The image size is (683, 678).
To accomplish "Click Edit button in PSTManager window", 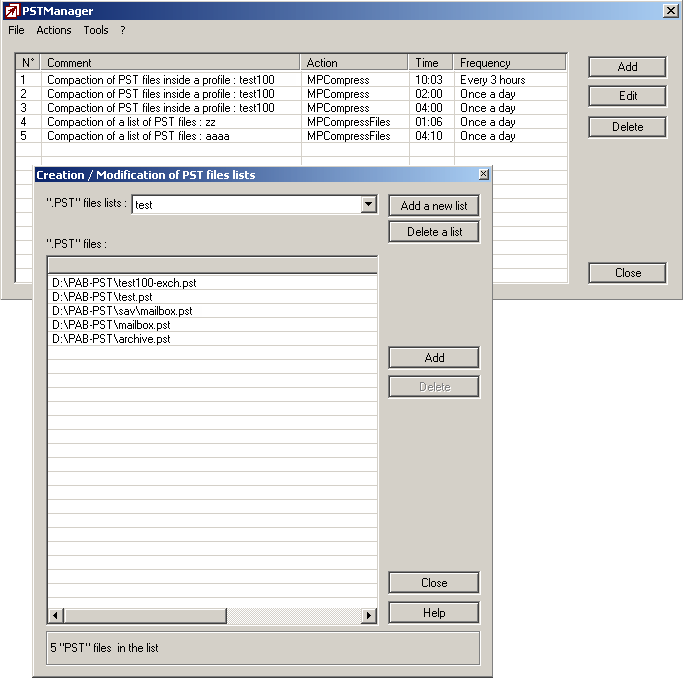I will [627, 96].
